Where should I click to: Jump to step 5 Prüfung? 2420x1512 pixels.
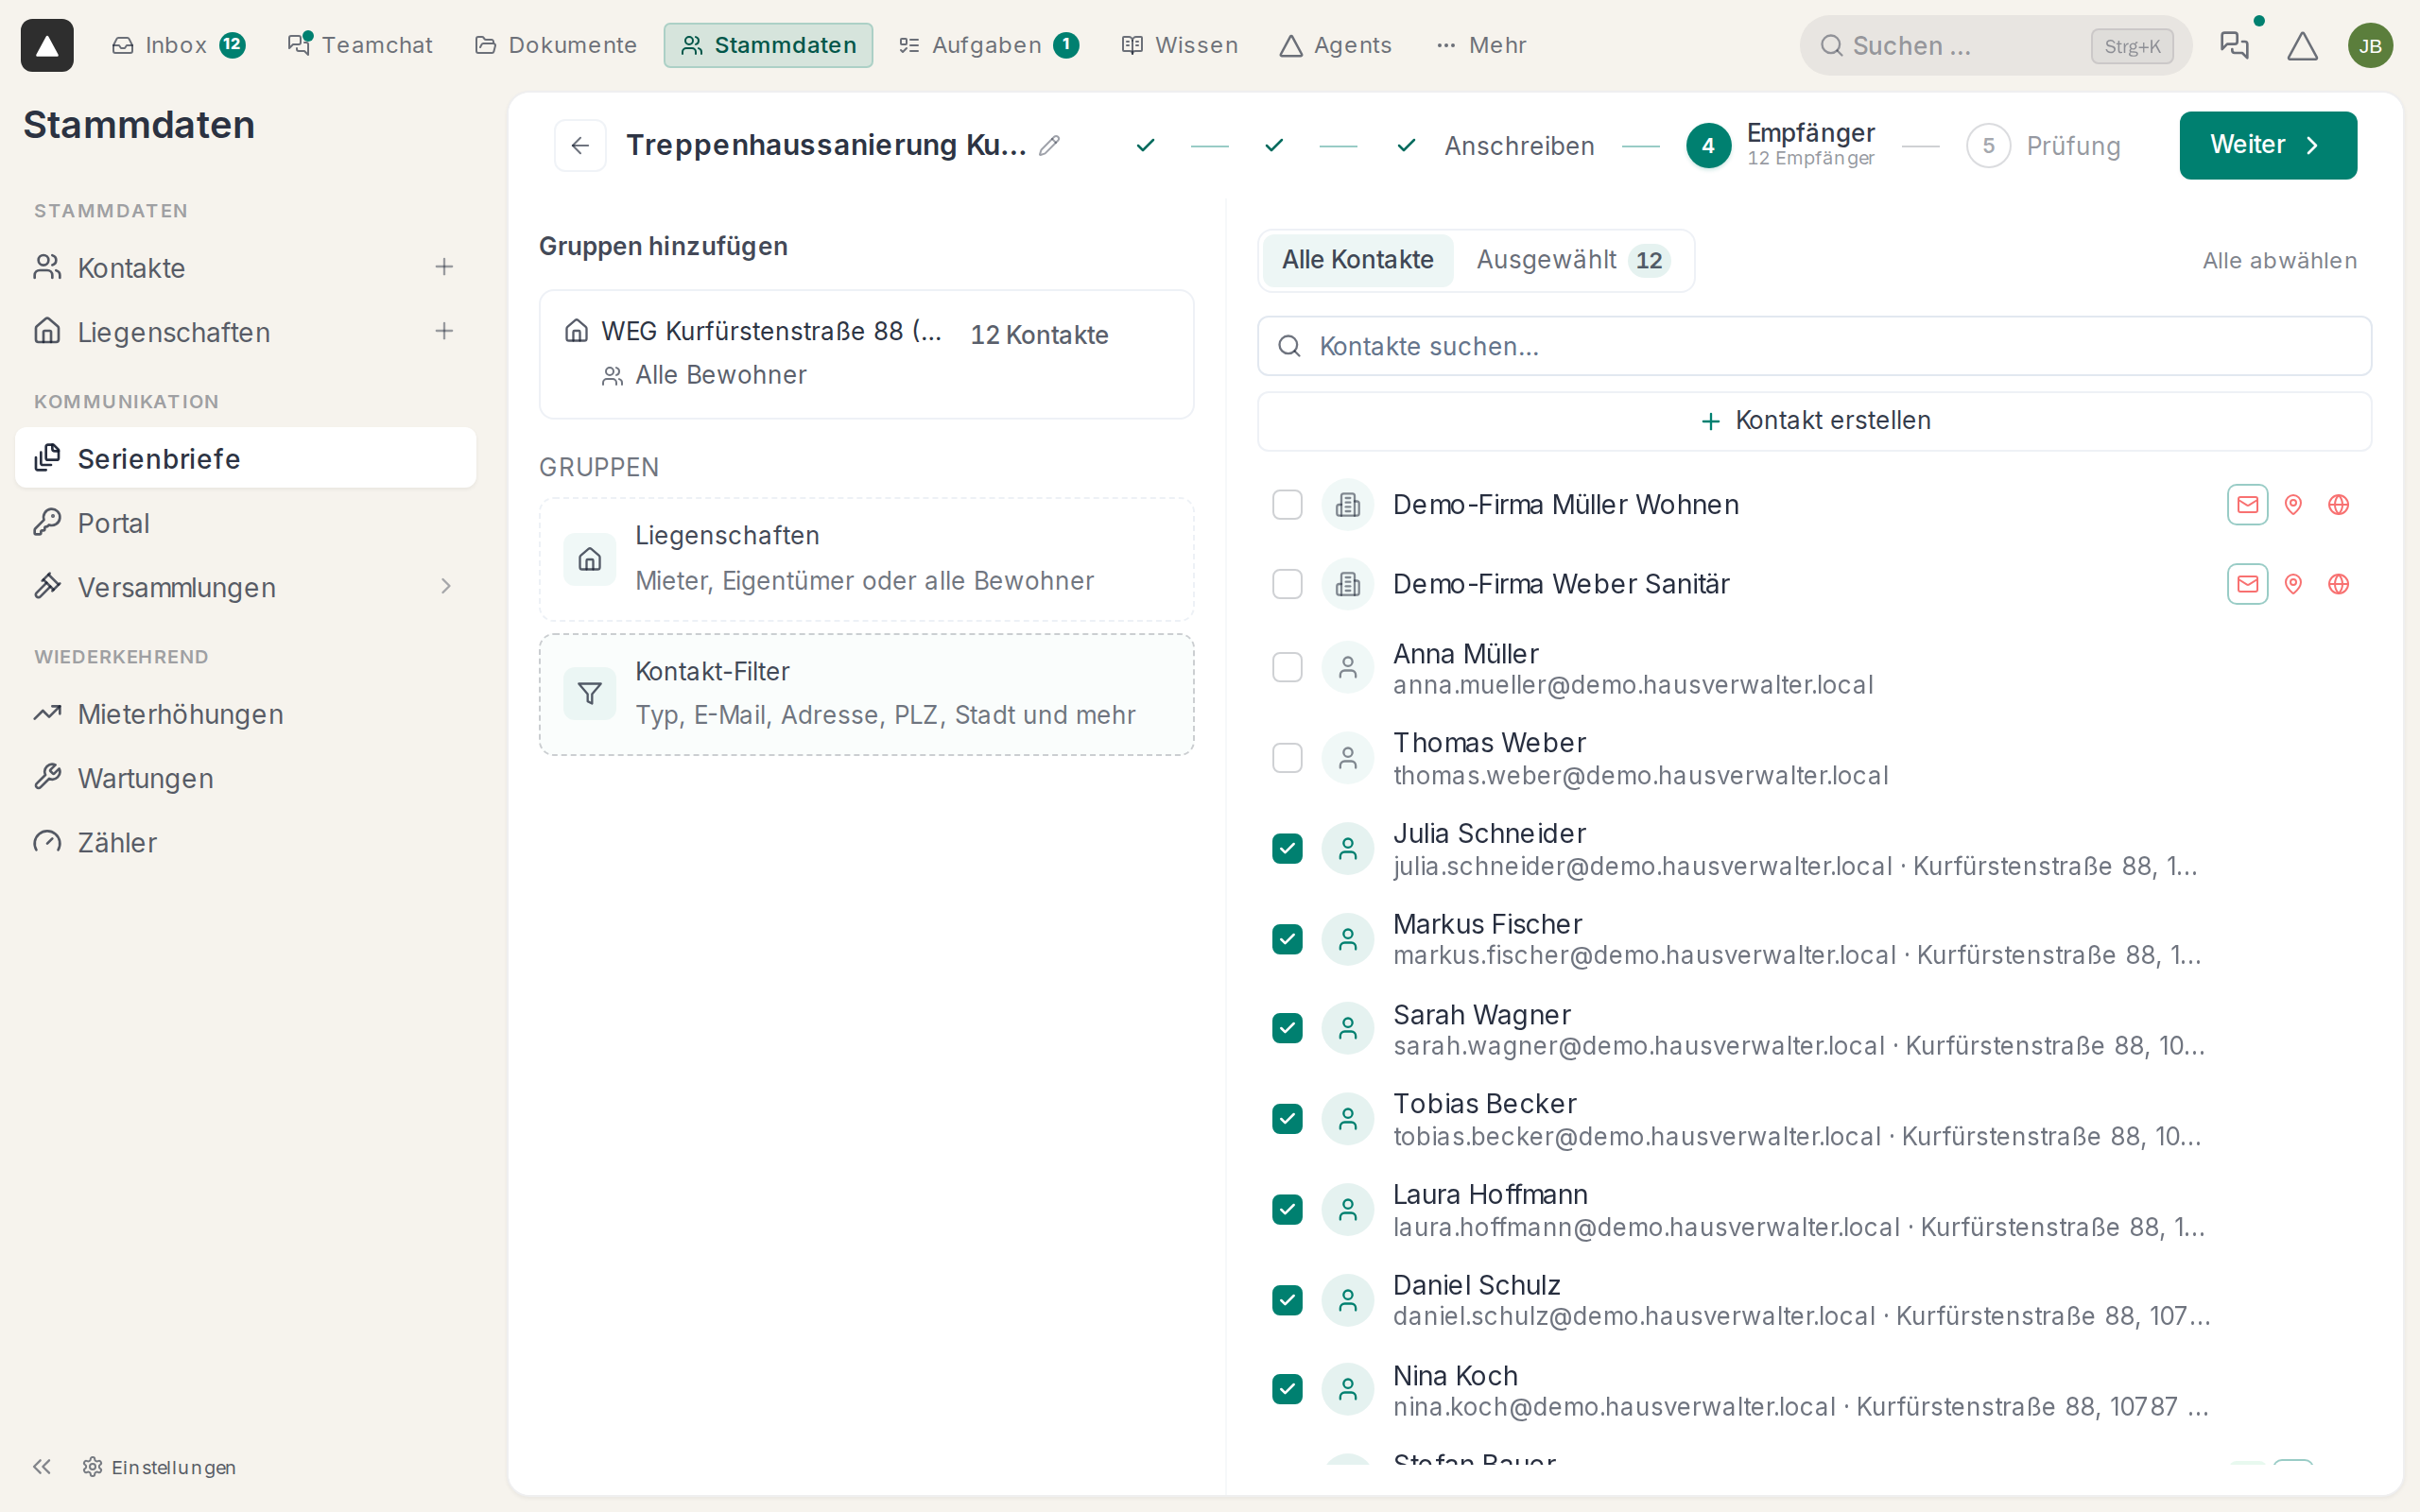(2043, 146)
